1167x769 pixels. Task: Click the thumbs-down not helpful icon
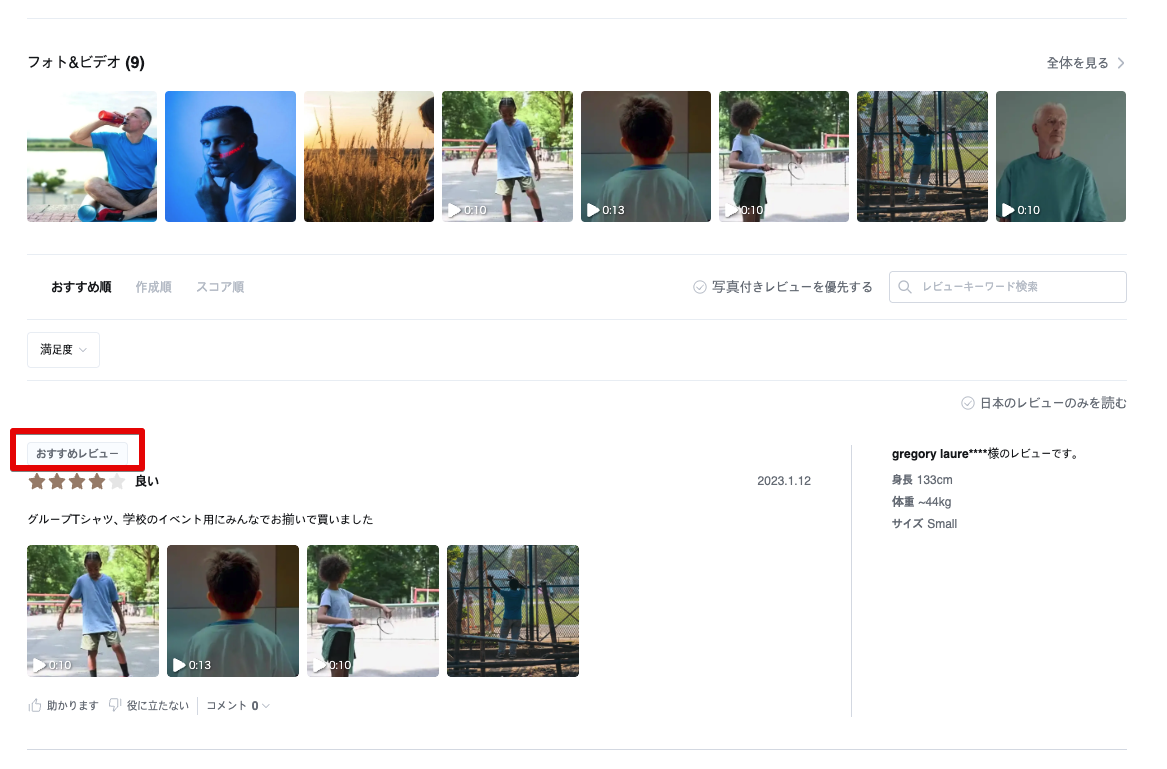(115, 705)
